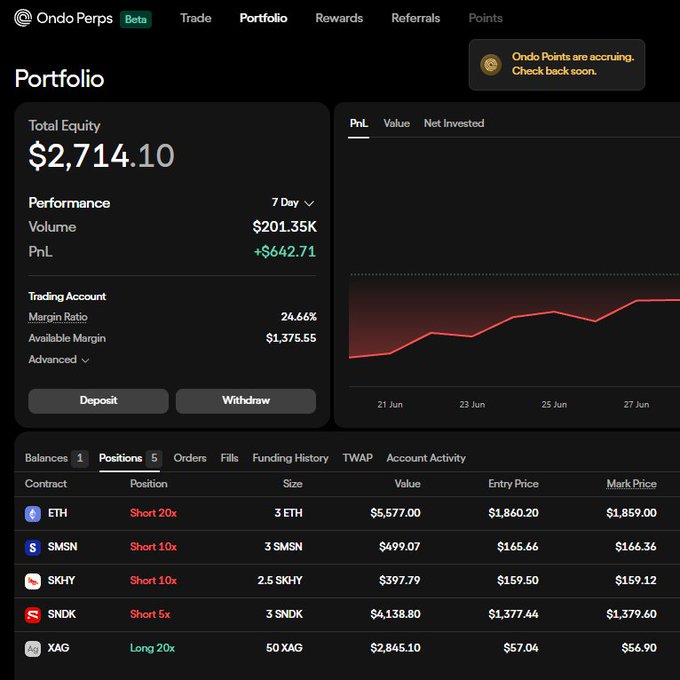Click the gold Ondo Points coin icon

click(490, 65)
